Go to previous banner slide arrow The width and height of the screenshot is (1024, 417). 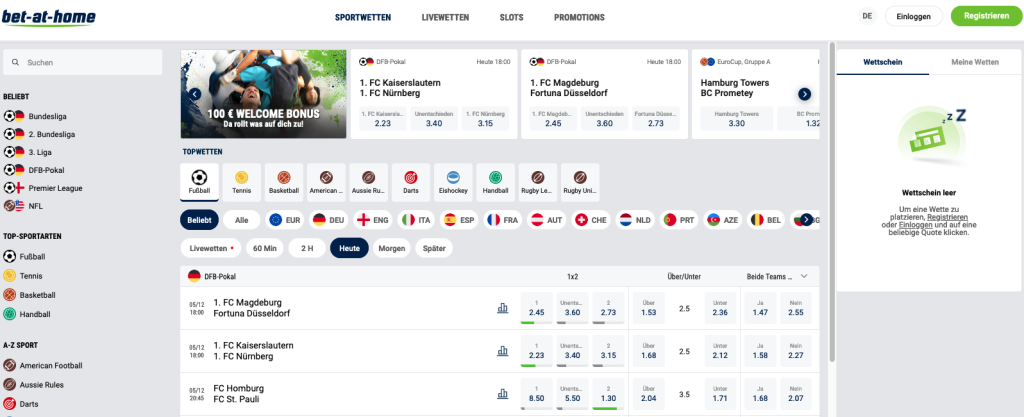pos(195,94)
